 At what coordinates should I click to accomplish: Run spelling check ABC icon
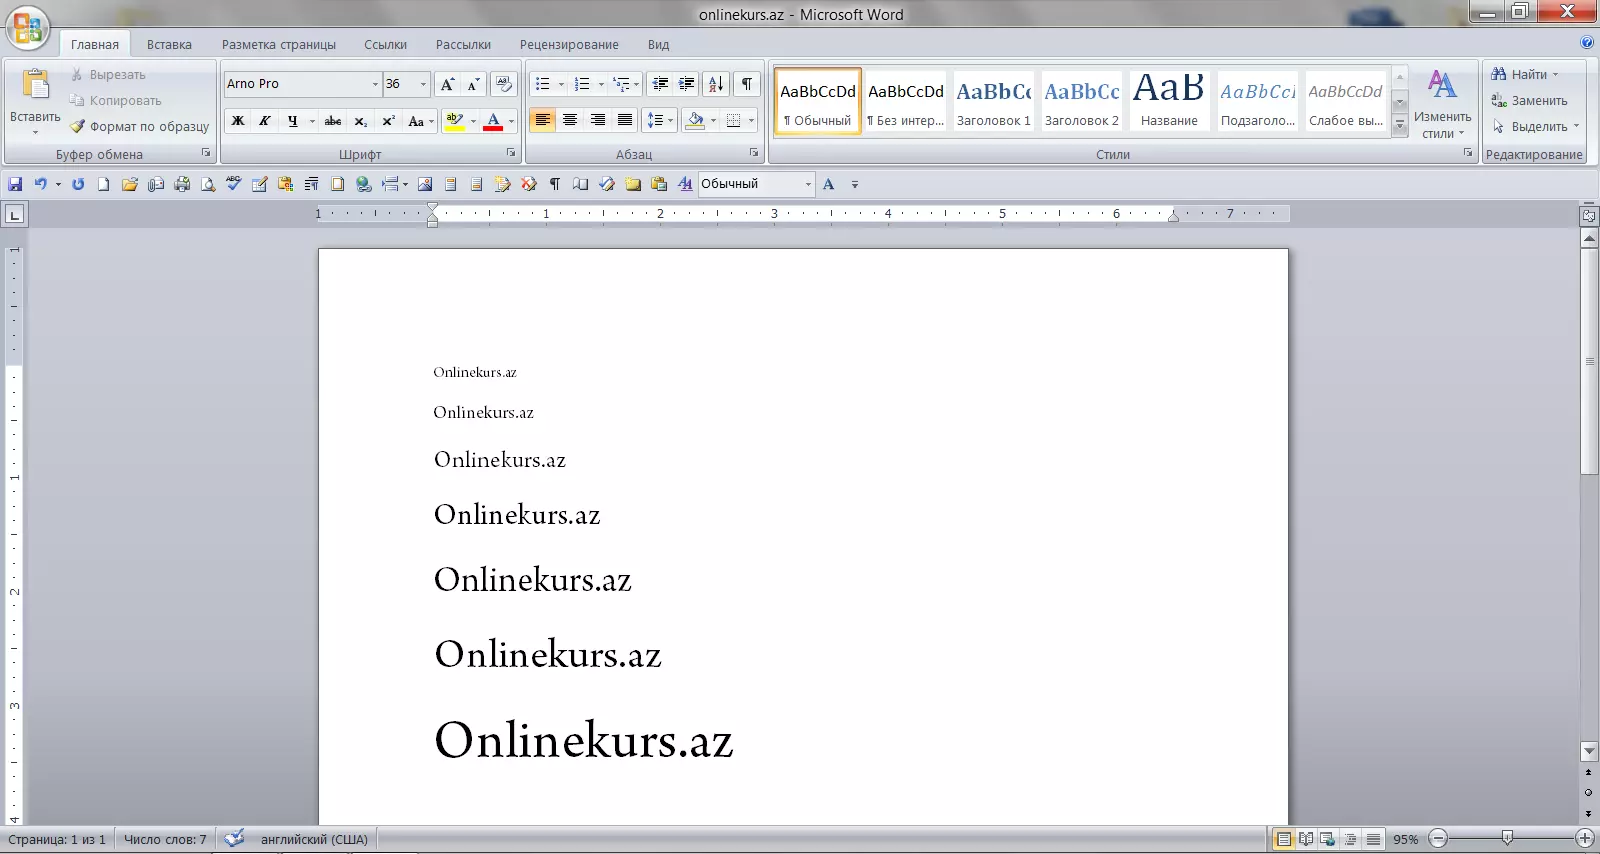(234, 184)
